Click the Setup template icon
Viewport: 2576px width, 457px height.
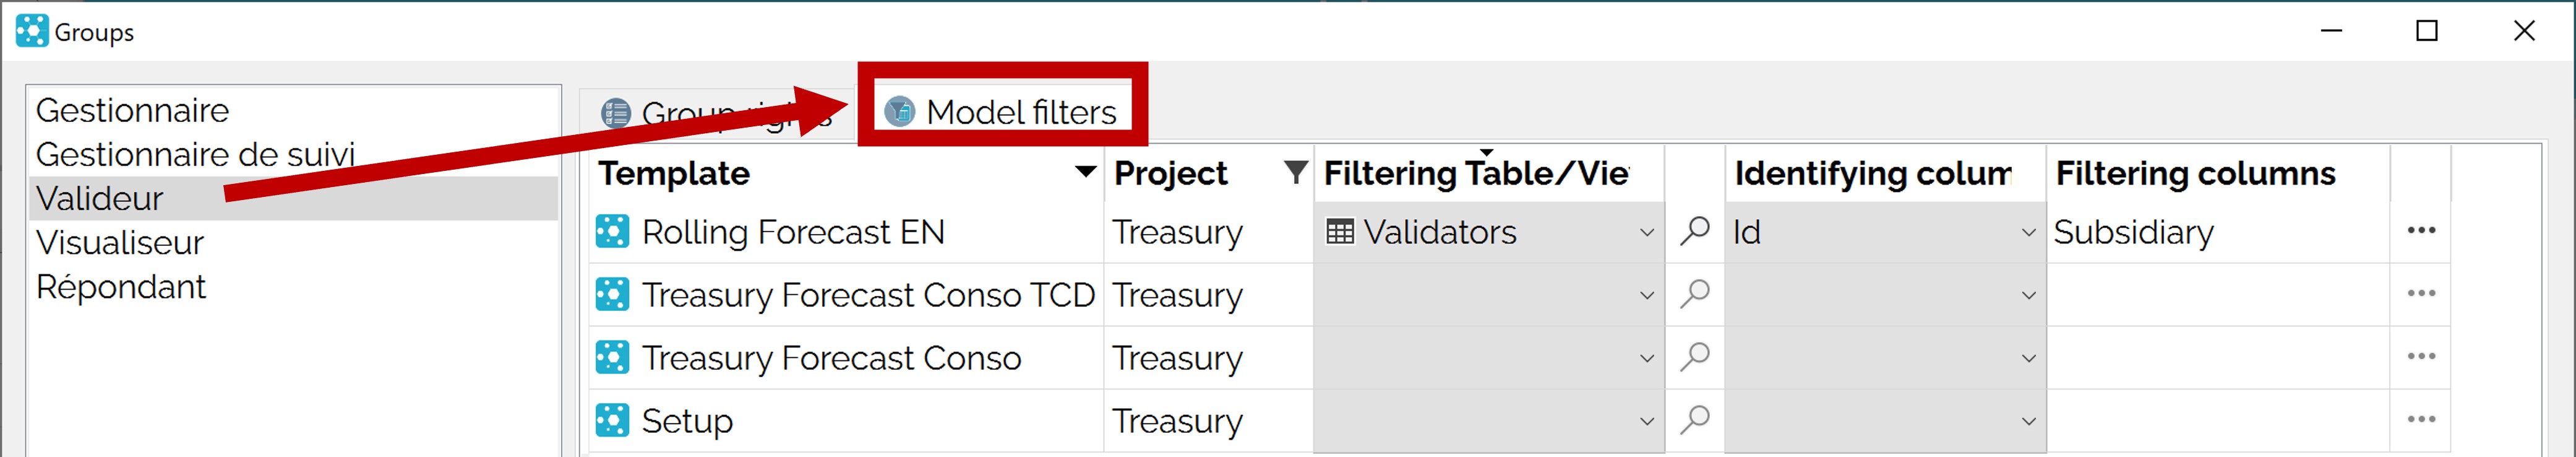click(x=612, y=420)
